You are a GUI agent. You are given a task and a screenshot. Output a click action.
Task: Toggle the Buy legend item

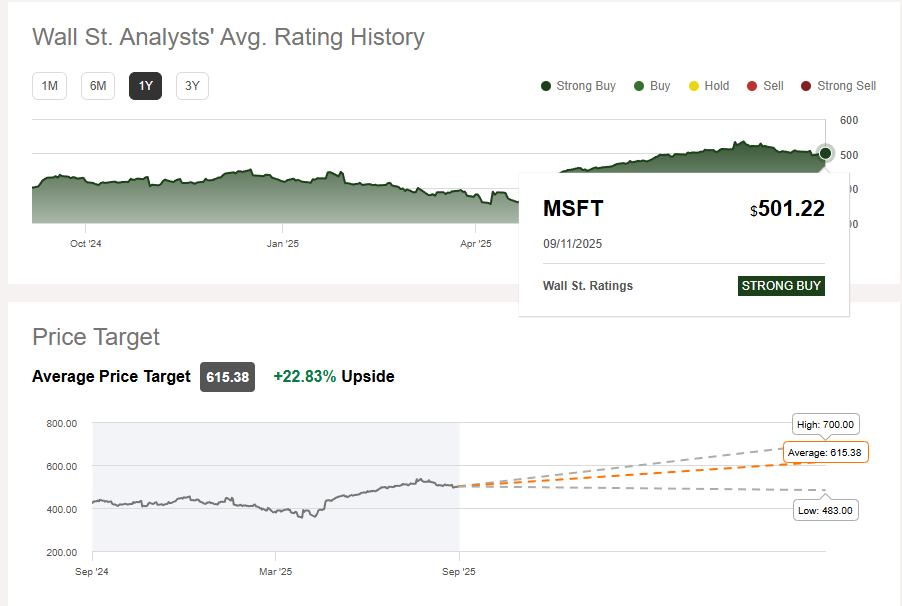pos(652,86)
